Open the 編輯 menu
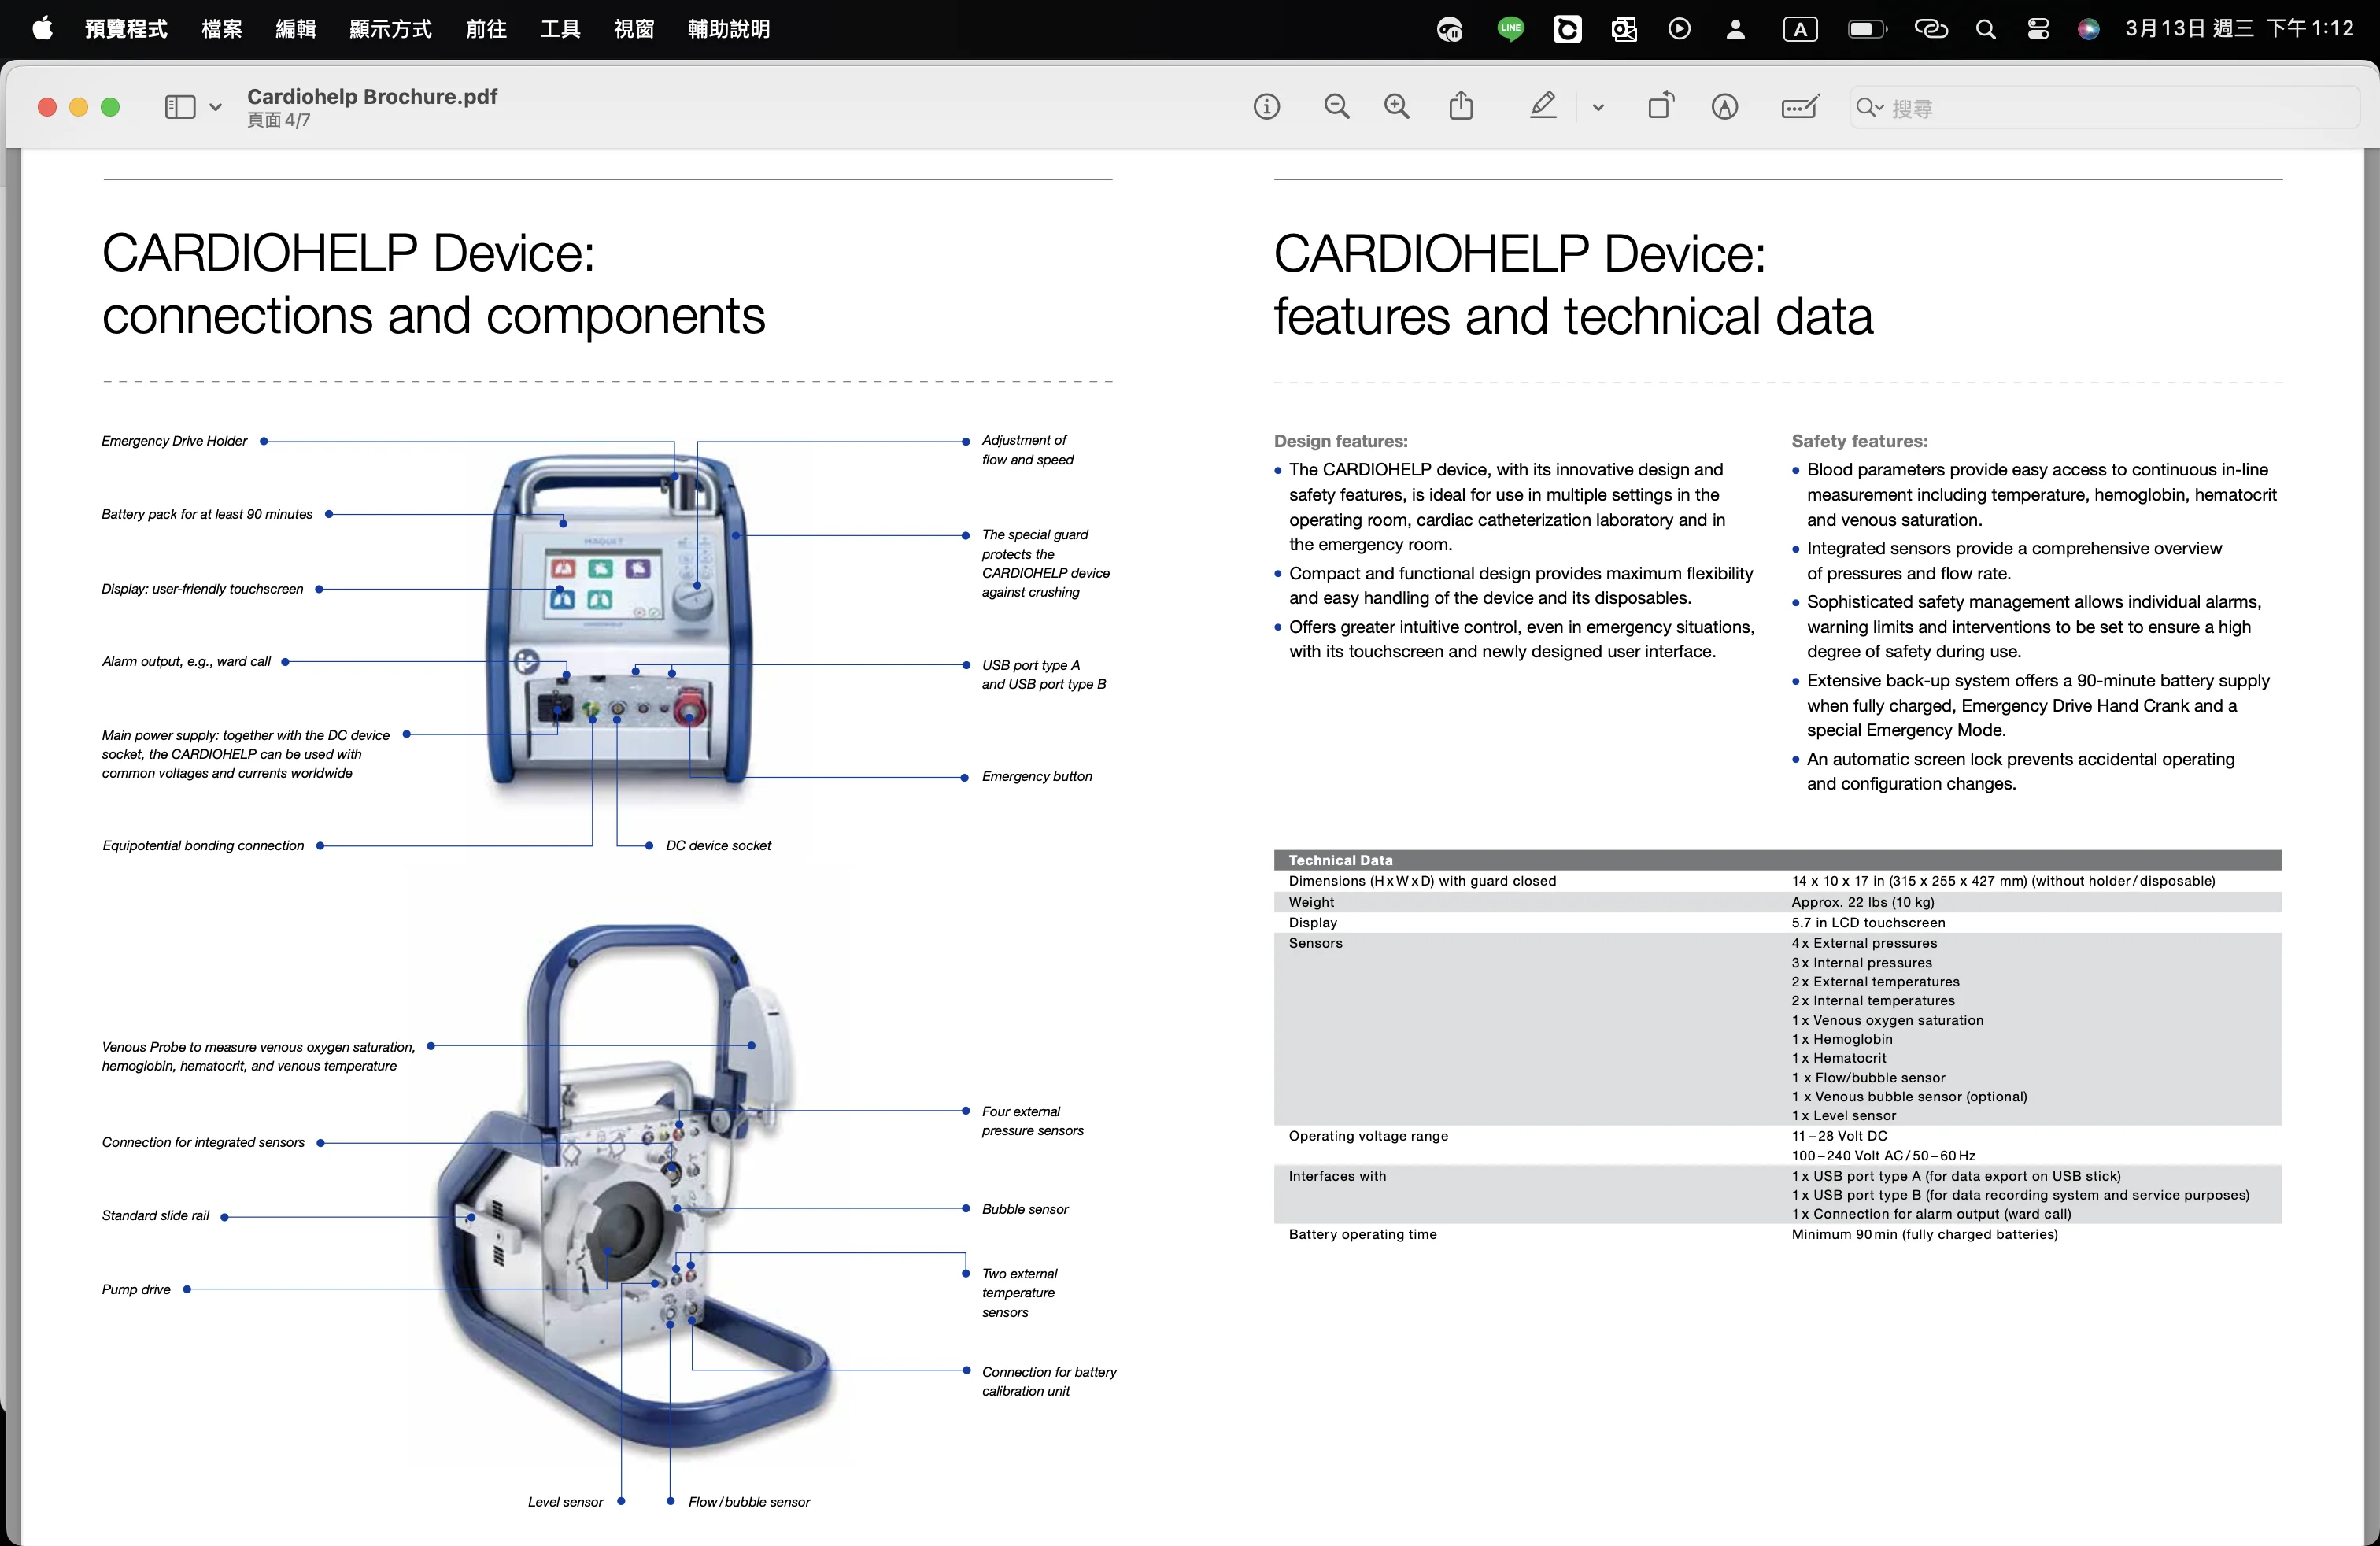This screenshot has width=2380, height=1546. [x=296, y=29]
